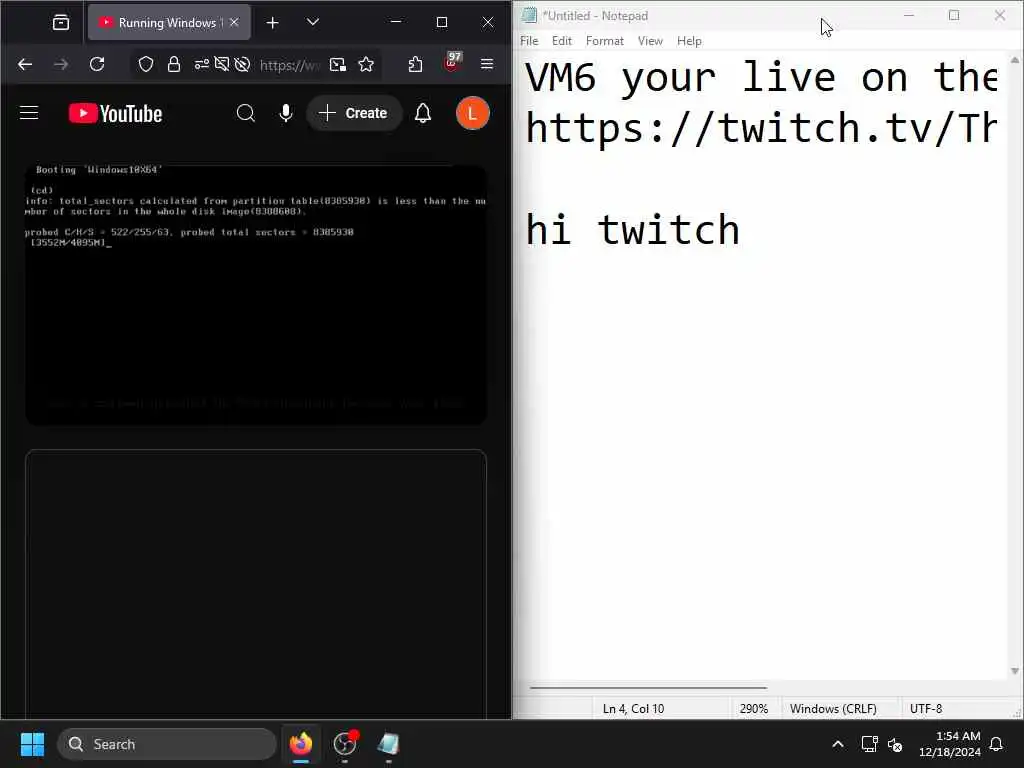Screen dimensions: 1024x768
Task: Open clock showing 1:54 AM
Action: 950,744
